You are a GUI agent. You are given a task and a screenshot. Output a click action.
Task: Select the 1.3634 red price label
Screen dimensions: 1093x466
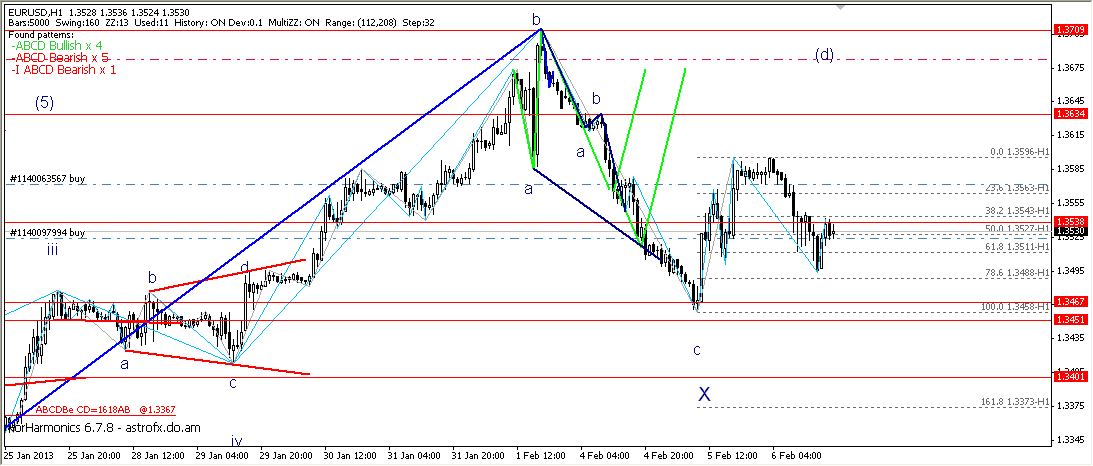1070,114
